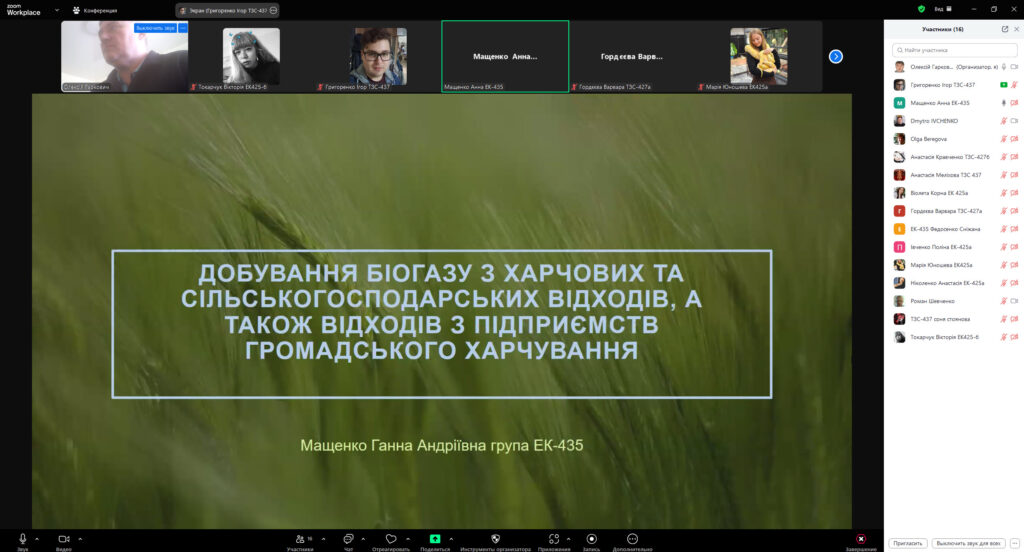Select participant Роман Шевченко
Viewport: 1024px width, 552px height.
tap(954, 301)
